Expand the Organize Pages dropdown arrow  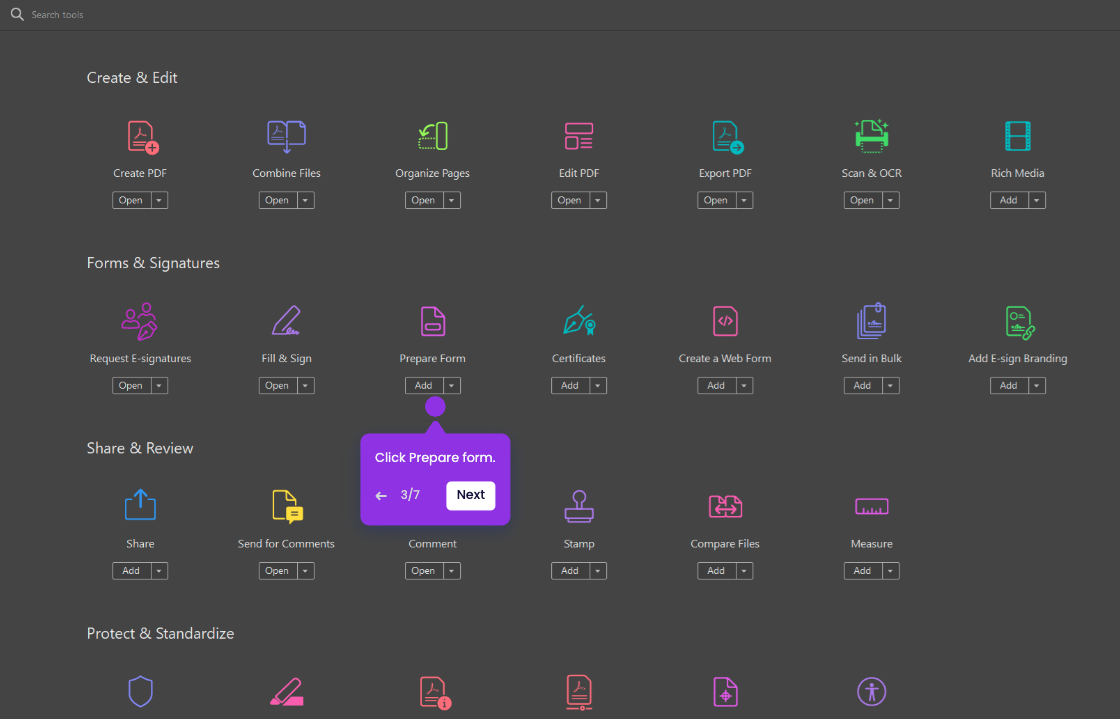click(x=451, y=201)
